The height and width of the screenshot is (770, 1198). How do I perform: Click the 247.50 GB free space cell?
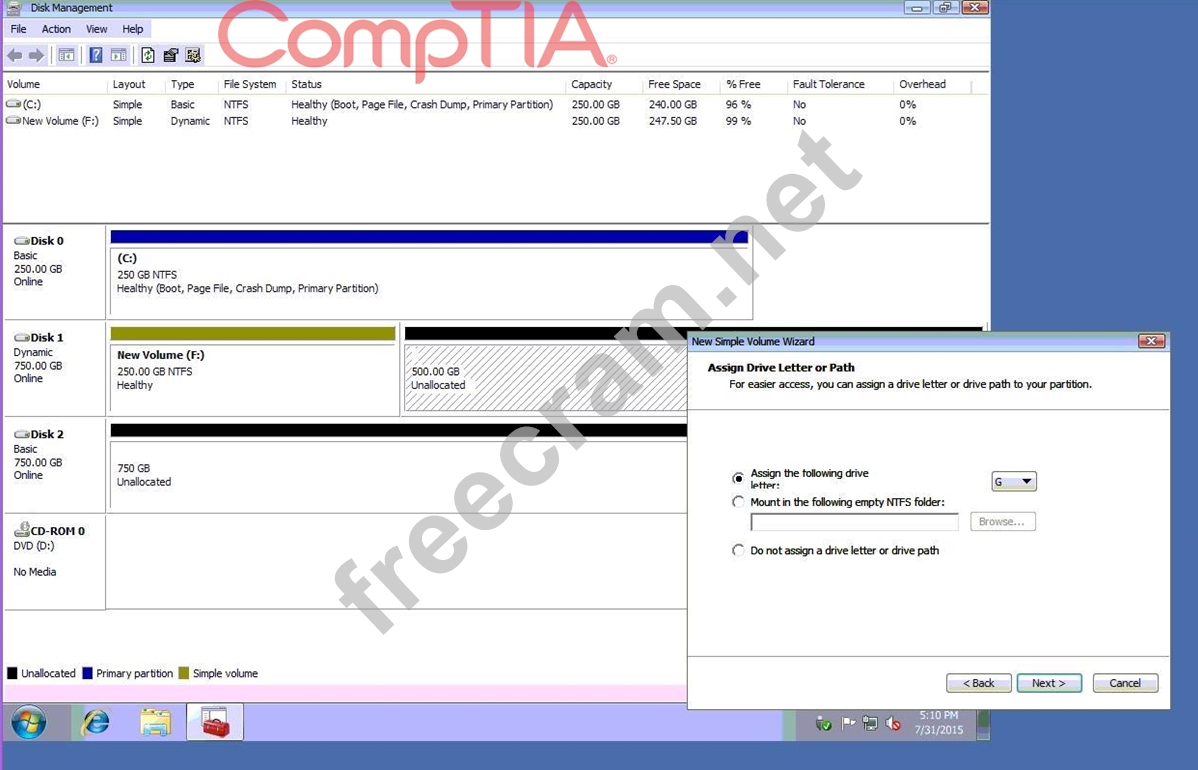pyautogui.click(x=672, y=121)
